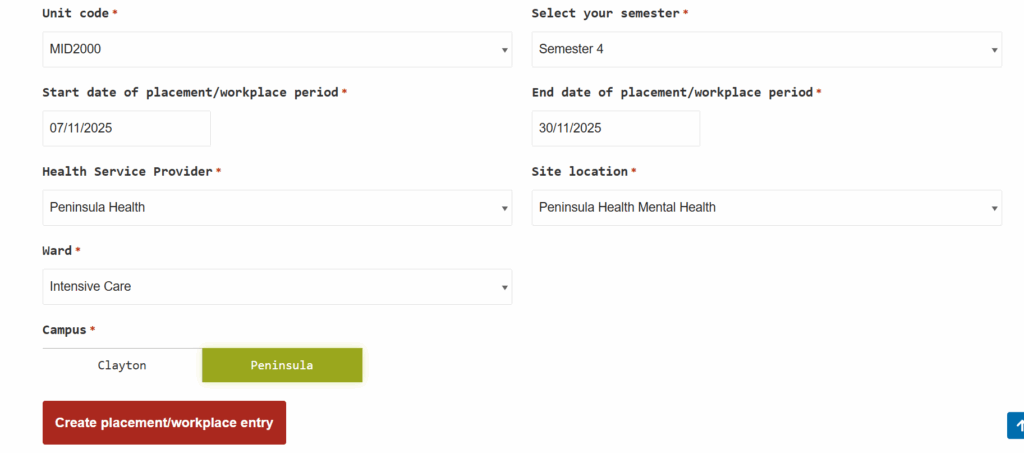Select the Clayton campus option
Image resolution: width=1024 pixels, height=453 pixels.
pyautogui.click(x=122, y=365)
